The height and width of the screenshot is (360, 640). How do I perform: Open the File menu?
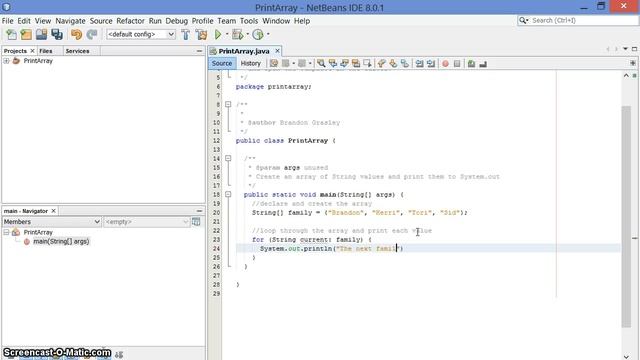click(7, 21)
